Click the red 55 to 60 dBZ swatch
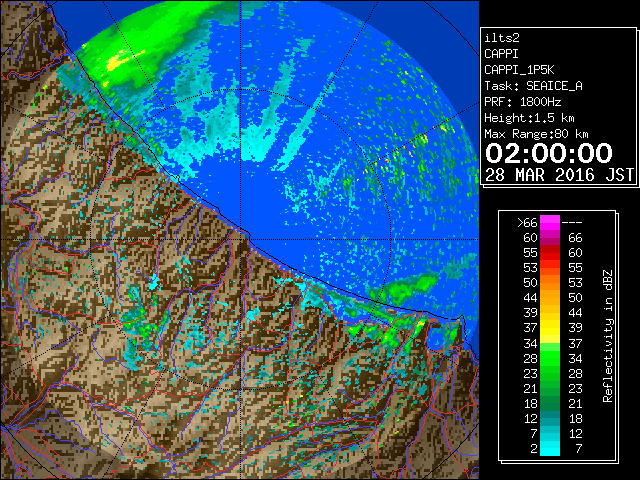640x480 pixels. 550,253
